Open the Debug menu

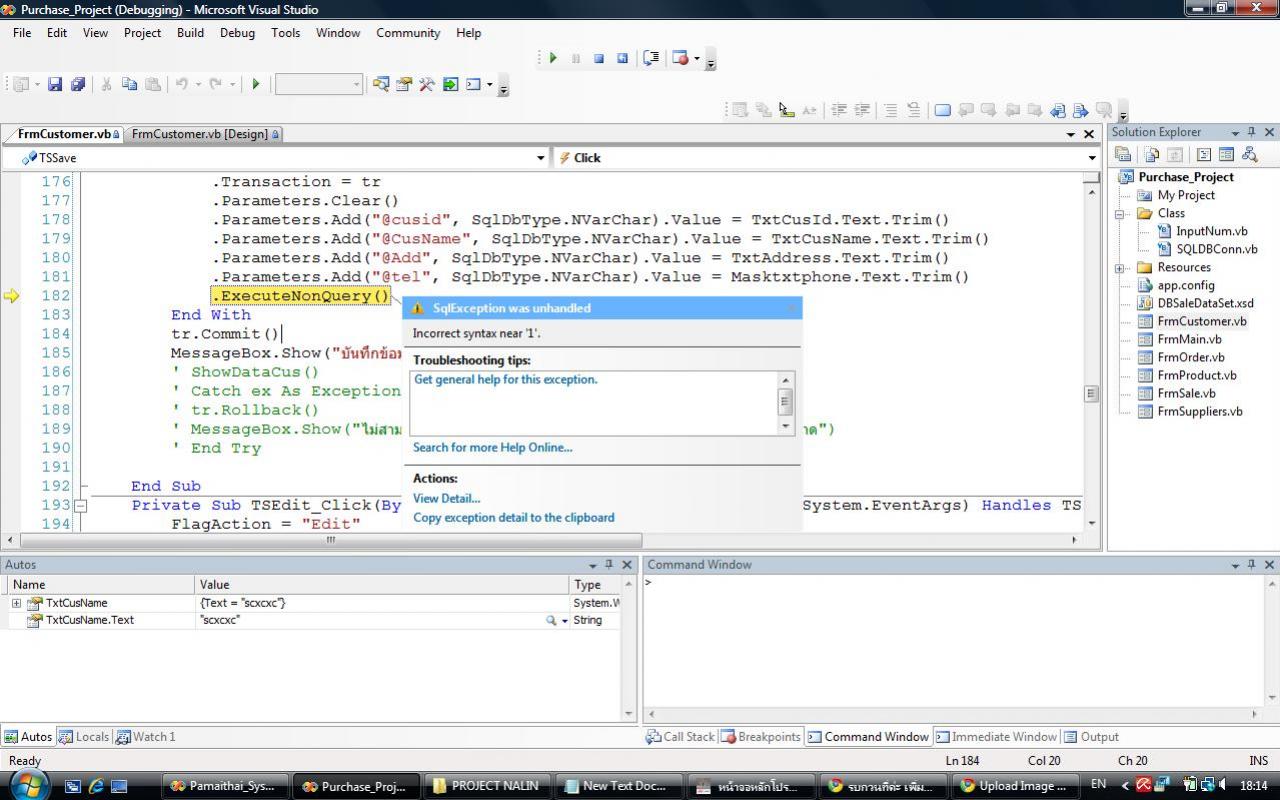click(237, 32)
